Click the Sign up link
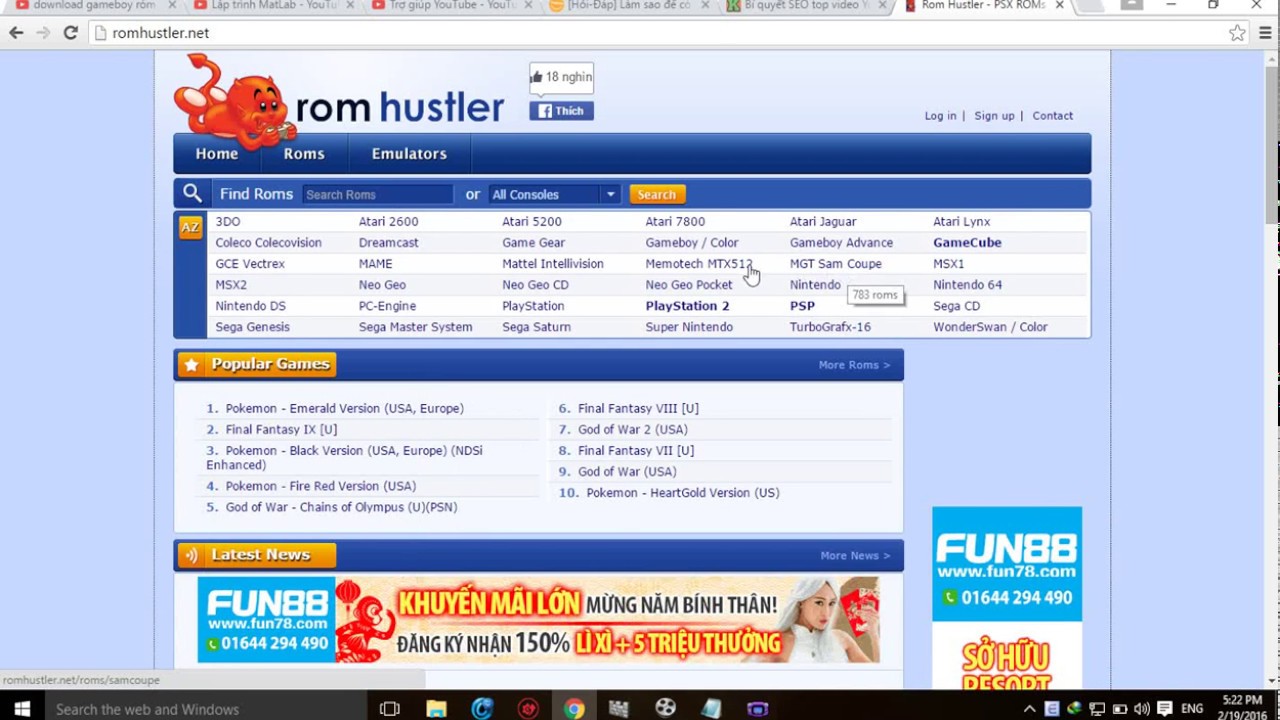 [994, 116]
